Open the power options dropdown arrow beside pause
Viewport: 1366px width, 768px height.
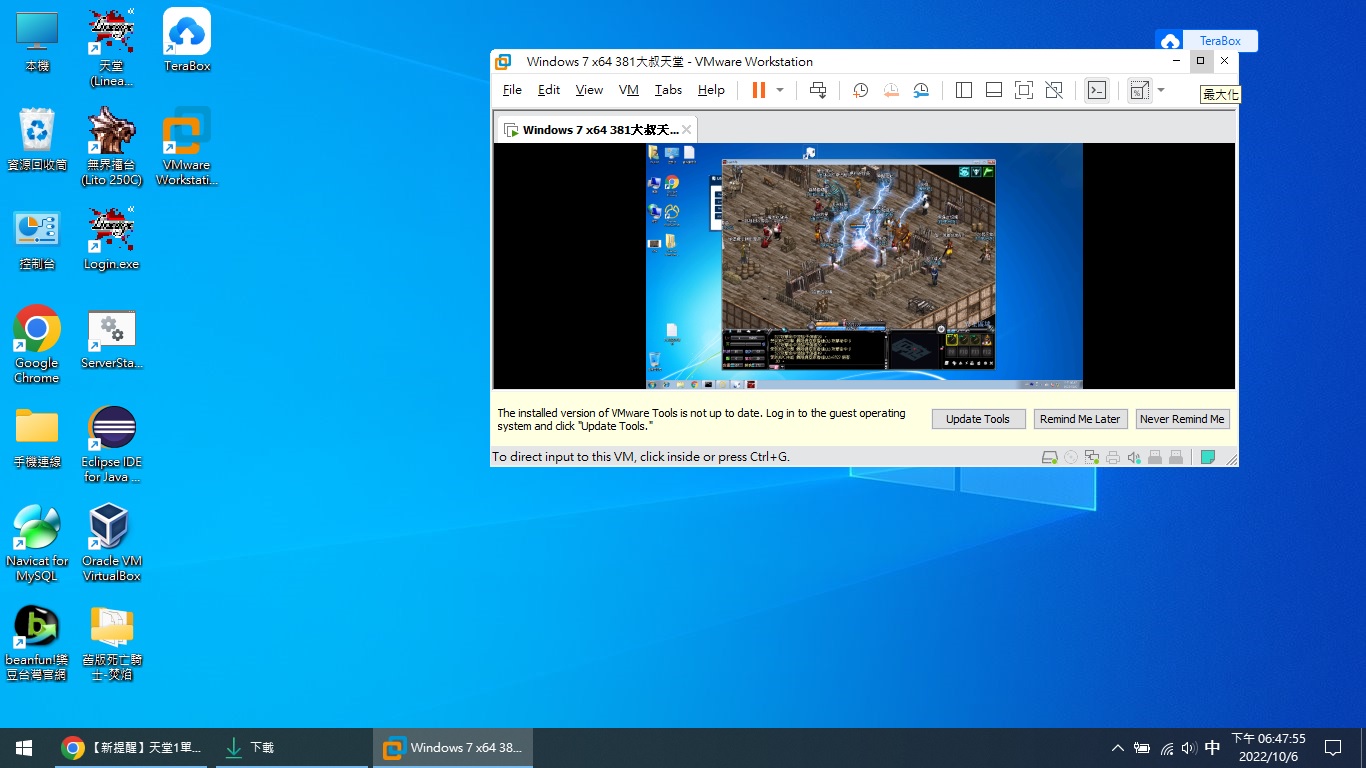coord(780,90)
